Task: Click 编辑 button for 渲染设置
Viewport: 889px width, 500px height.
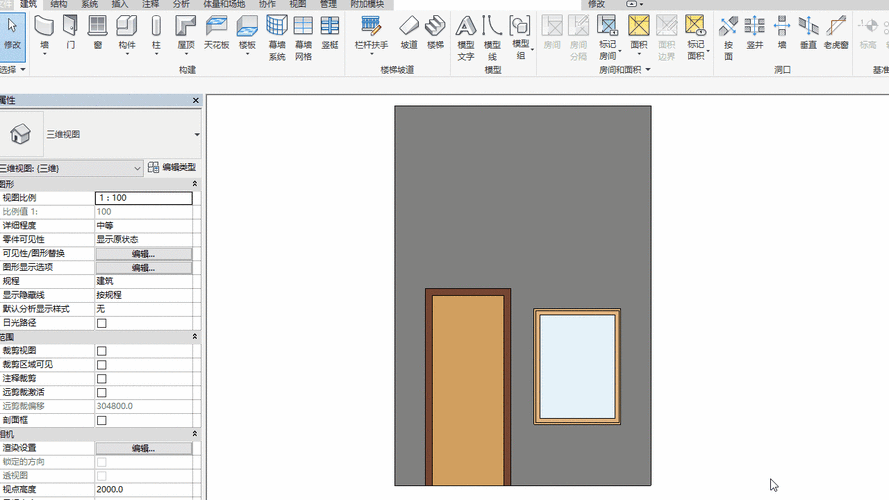Action: click(x=143, y=448)
